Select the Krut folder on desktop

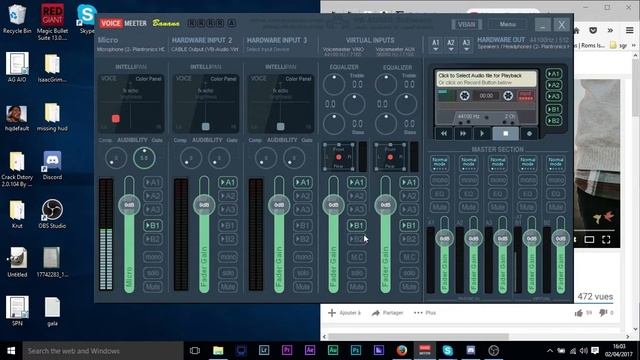pyautogui.click(x=17, y=213)
